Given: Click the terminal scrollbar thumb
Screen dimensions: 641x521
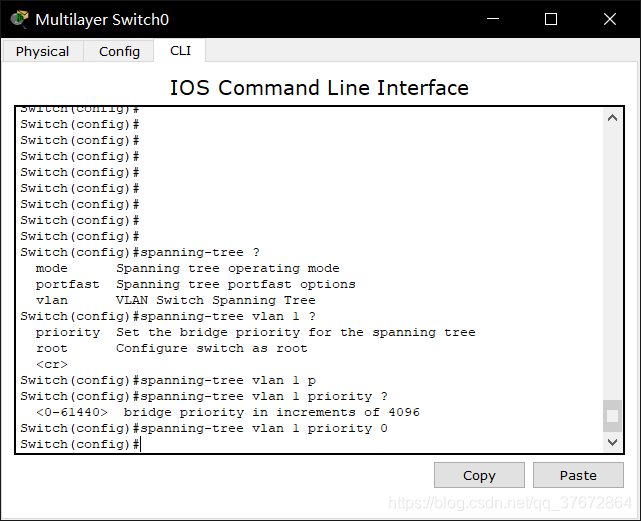Looking at the screenshot, I should coord(612,416).
